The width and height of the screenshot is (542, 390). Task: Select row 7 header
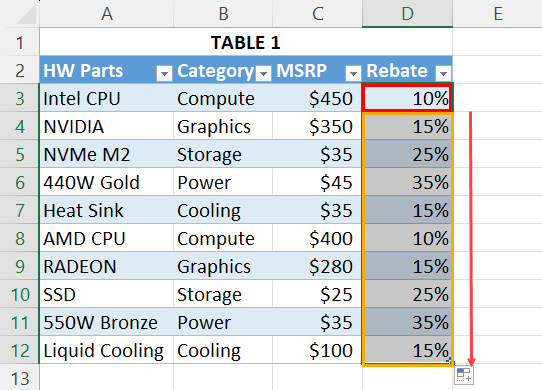point(19,210)
